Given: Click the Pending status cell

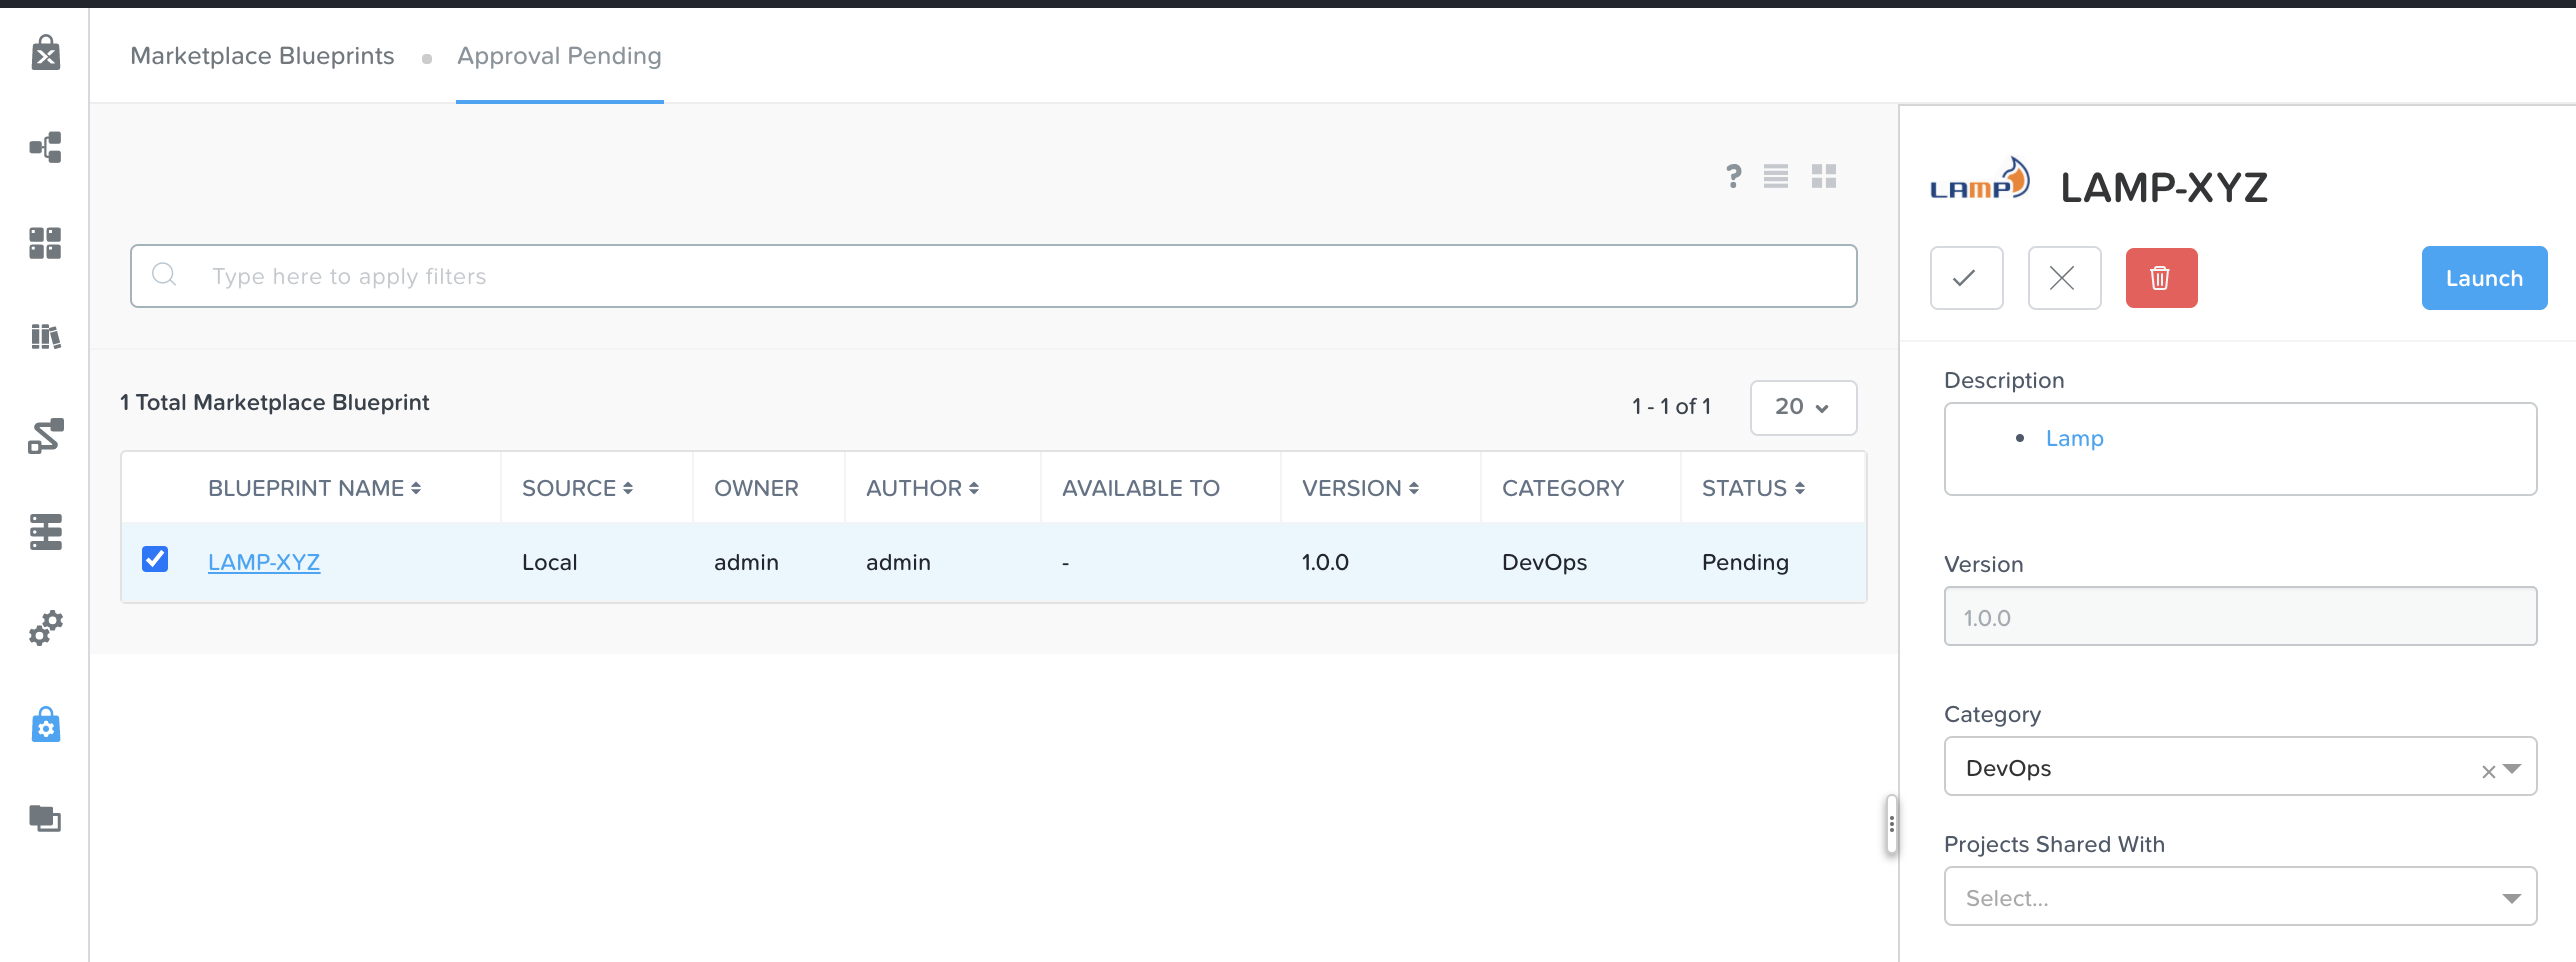Looking at the screenshot, I should 1745,562.
